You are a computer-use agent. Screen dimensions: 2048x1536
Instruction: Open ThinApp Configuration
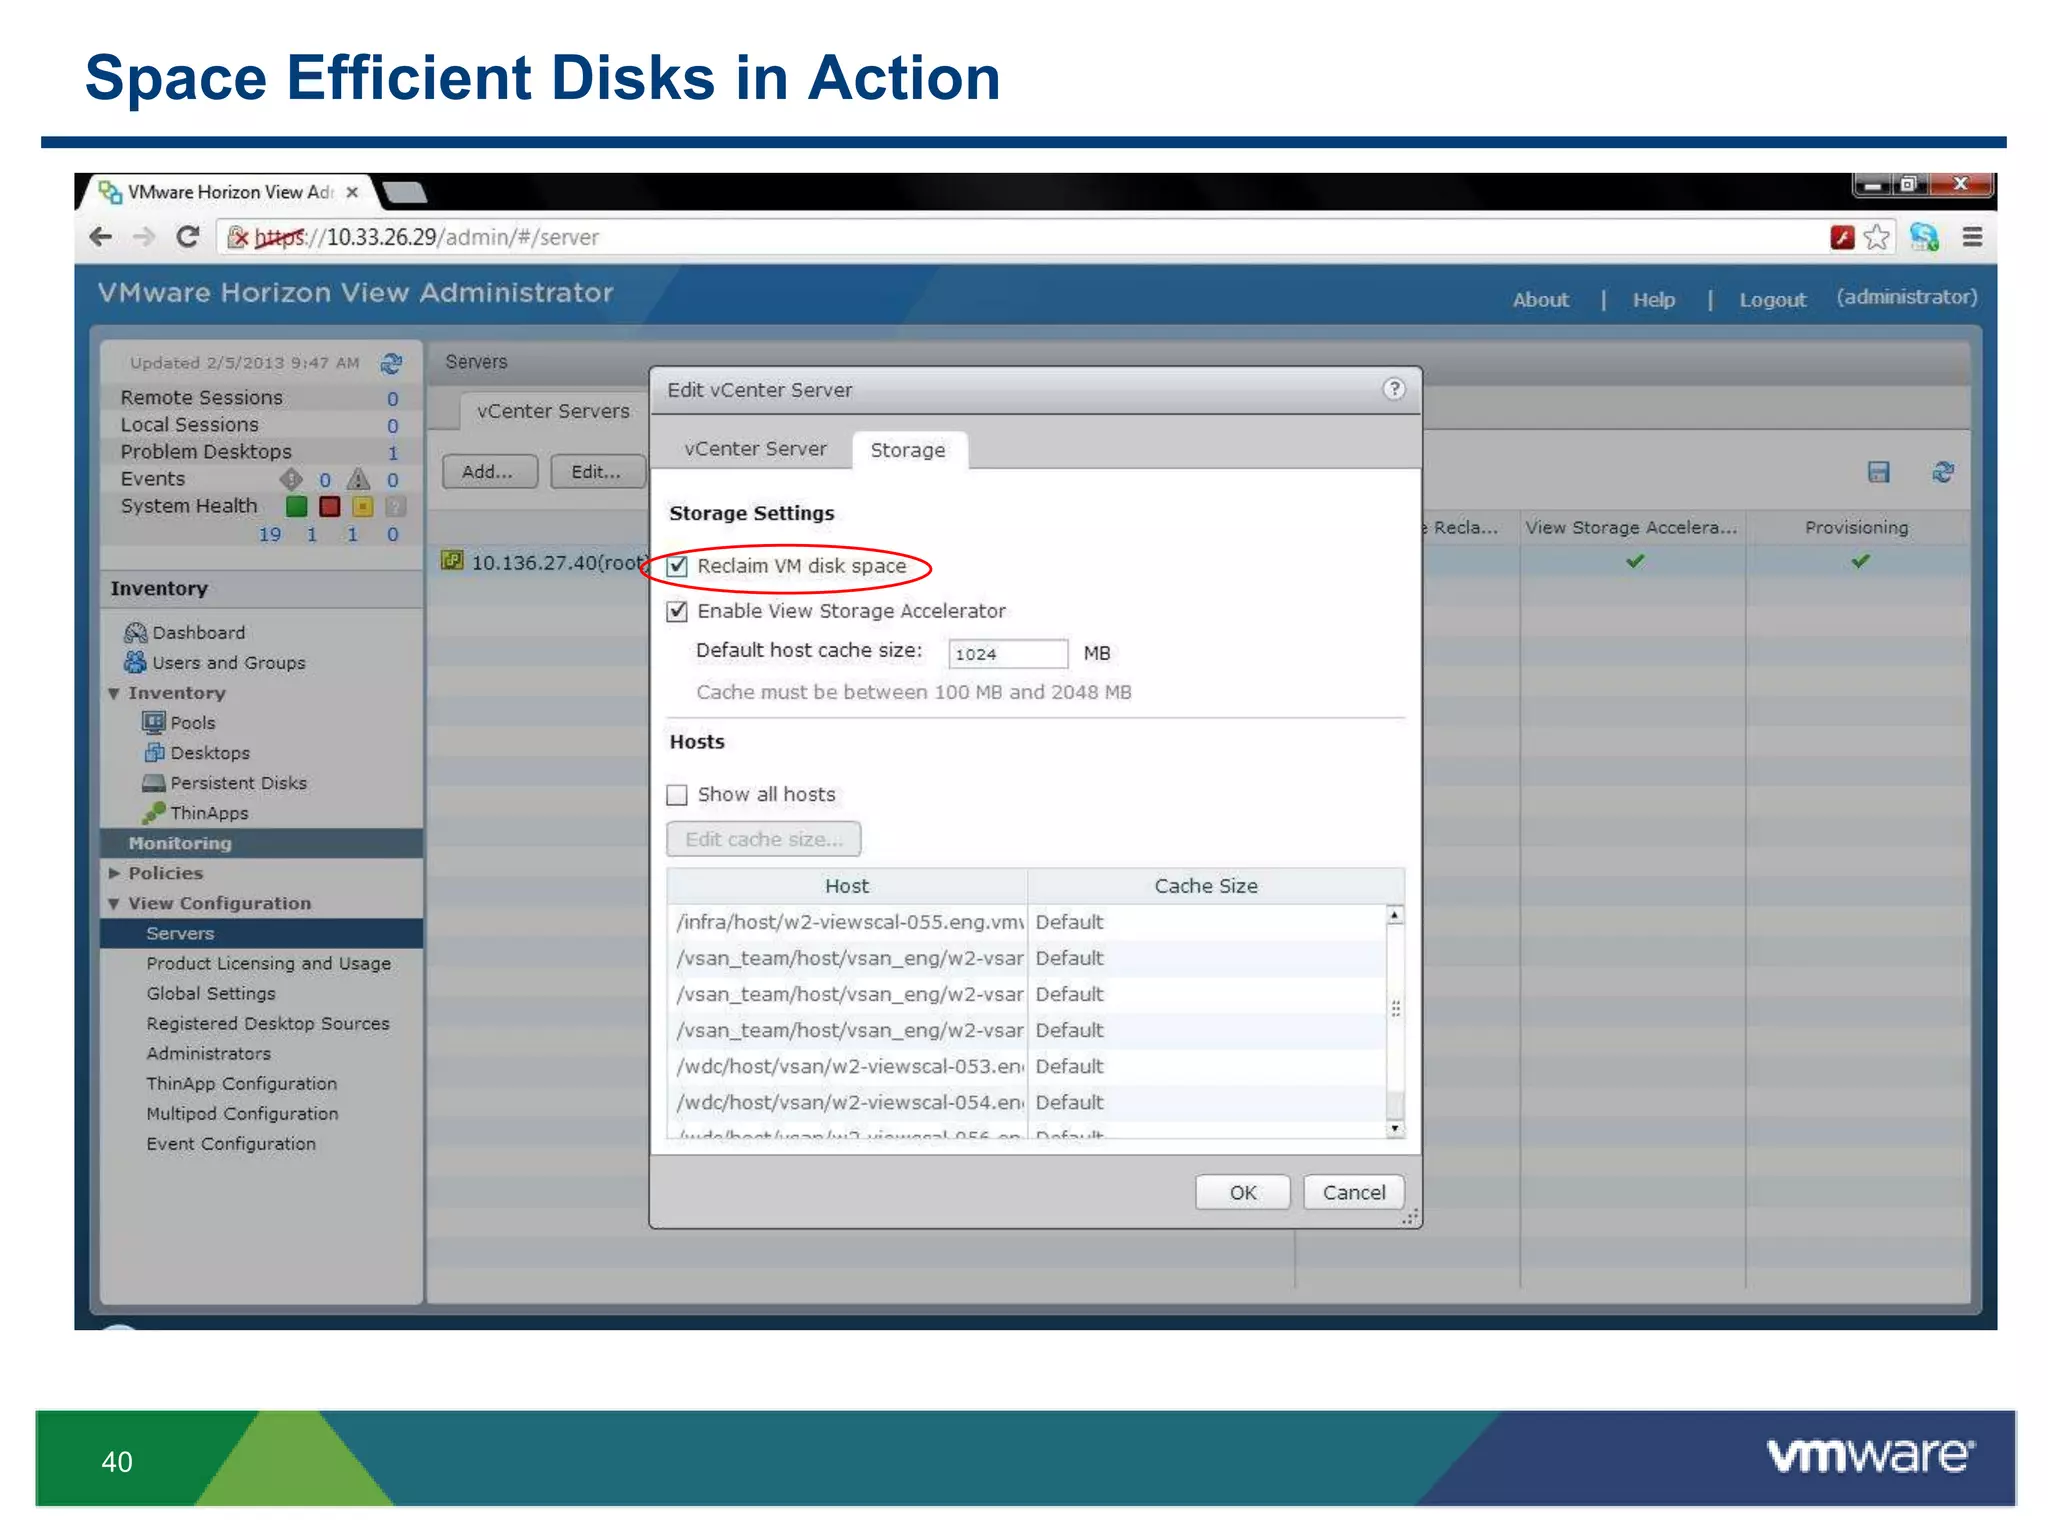pyautogui.click(x=241, y=1083)
